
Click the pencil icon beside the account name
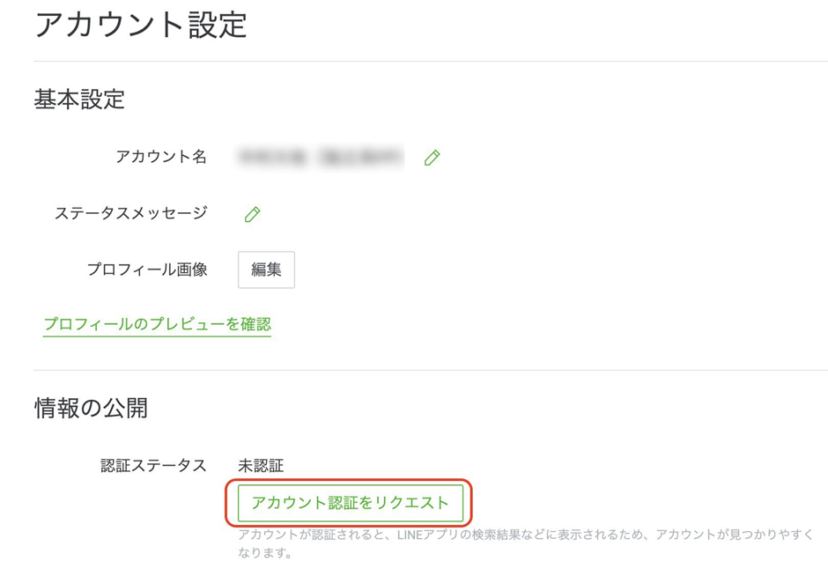432,158
